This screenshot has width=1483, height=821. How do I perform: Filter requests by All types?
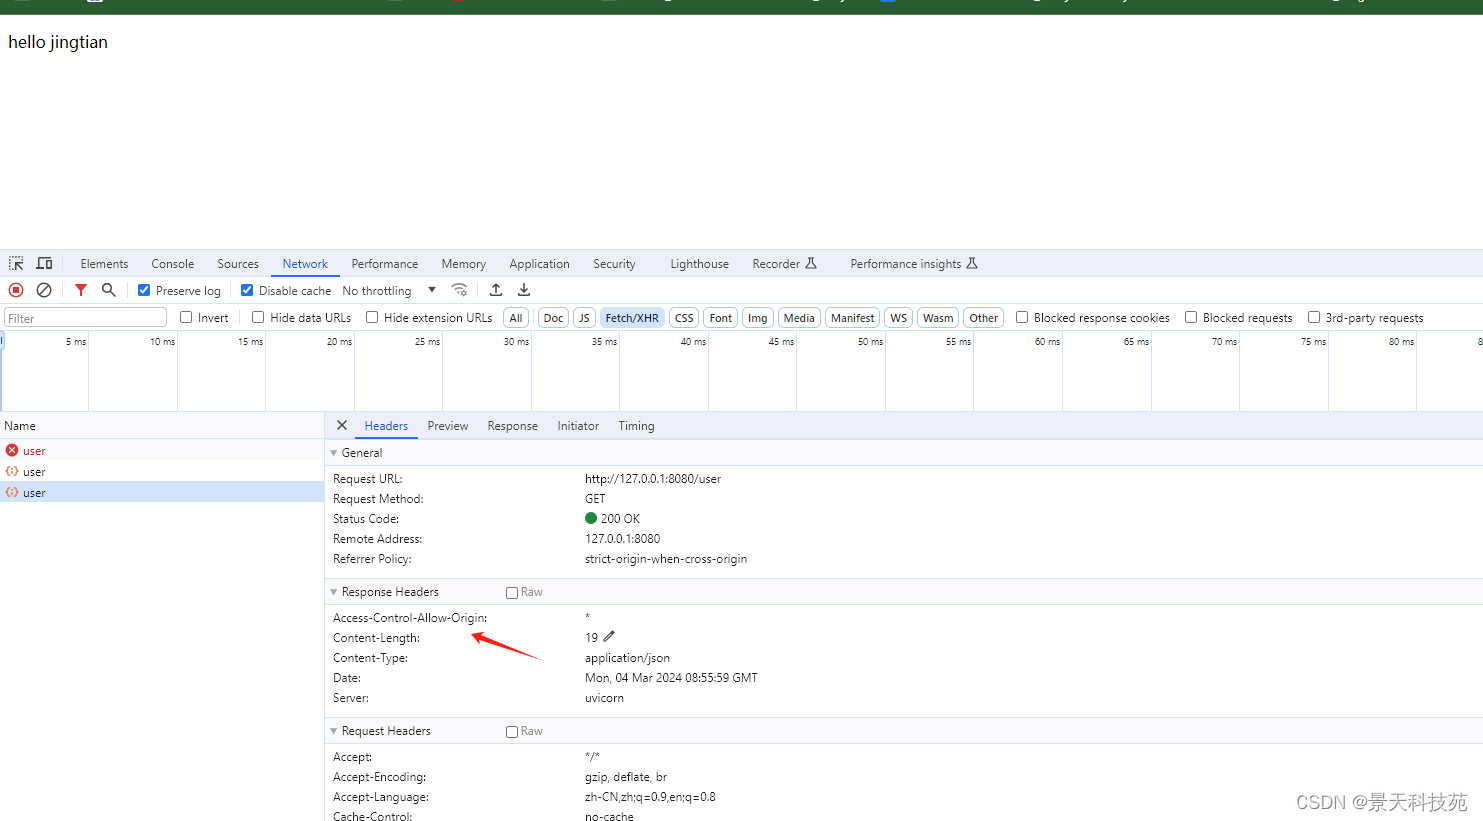(x=516, y=318)
